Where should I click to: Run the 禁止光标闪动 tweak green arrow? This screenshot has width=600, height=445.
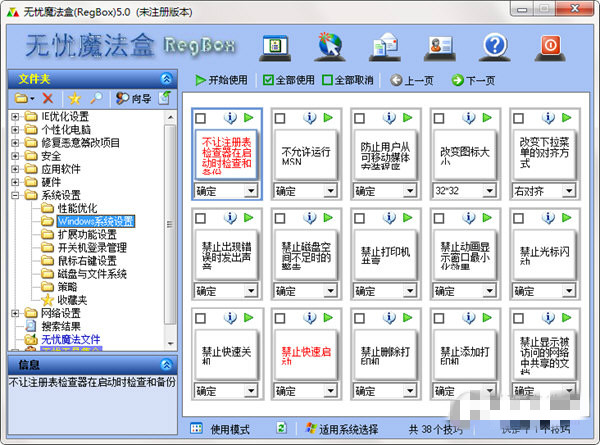click(566, 218)
